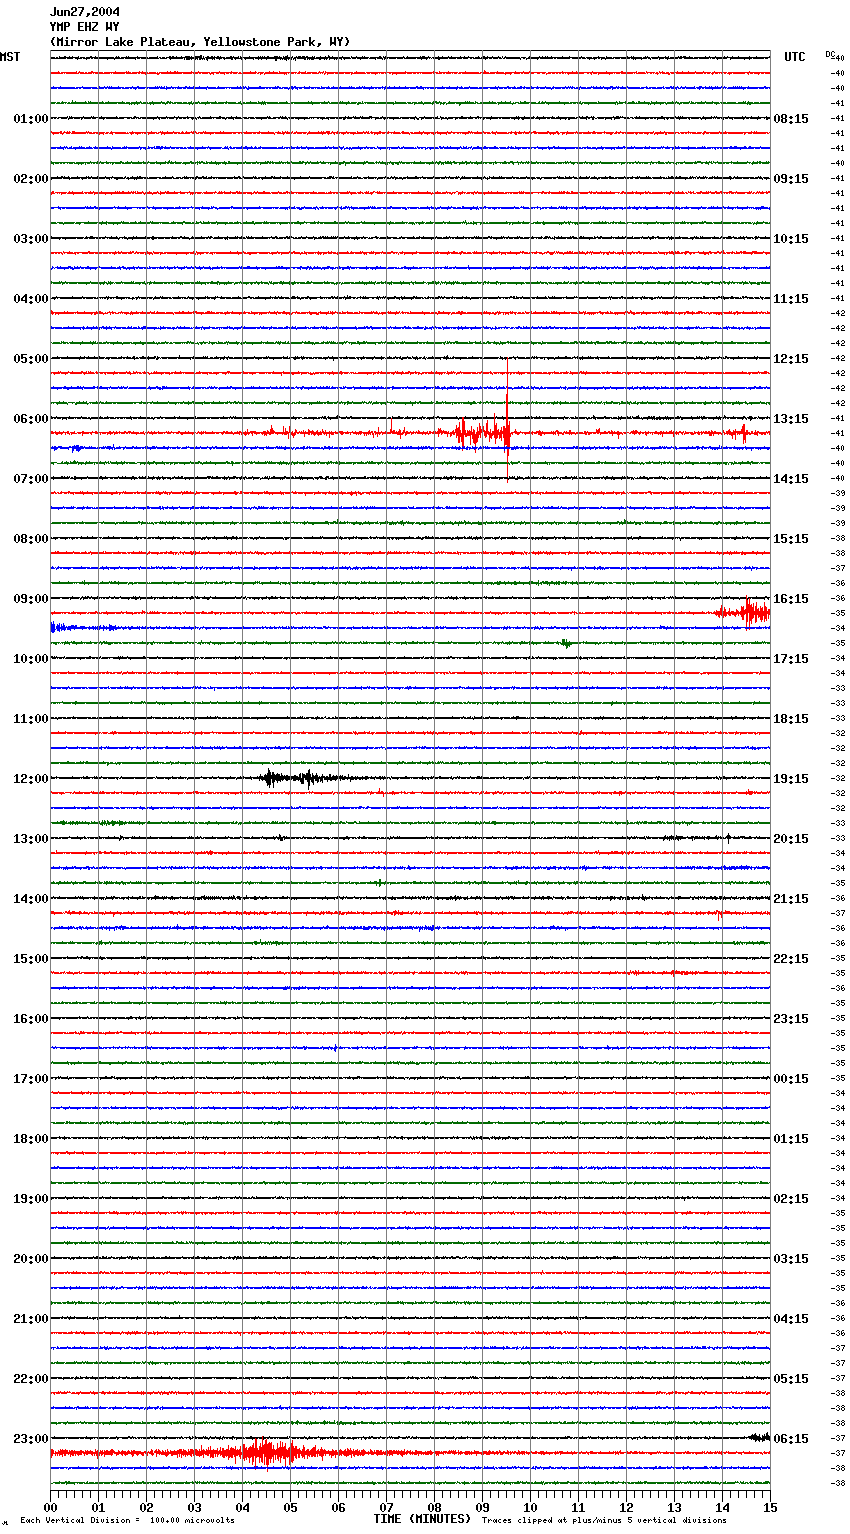Click the 19:15 UTC time label
Image resolution: width=850 pixels, height=1534 pixels.
coord(791,779)
